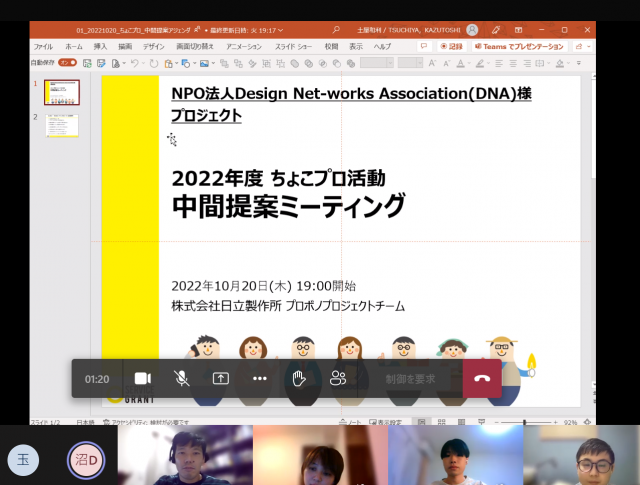This screenshot has width=640, height=485.
Task: Click the increase font size icon
Action: coord(432,63)
